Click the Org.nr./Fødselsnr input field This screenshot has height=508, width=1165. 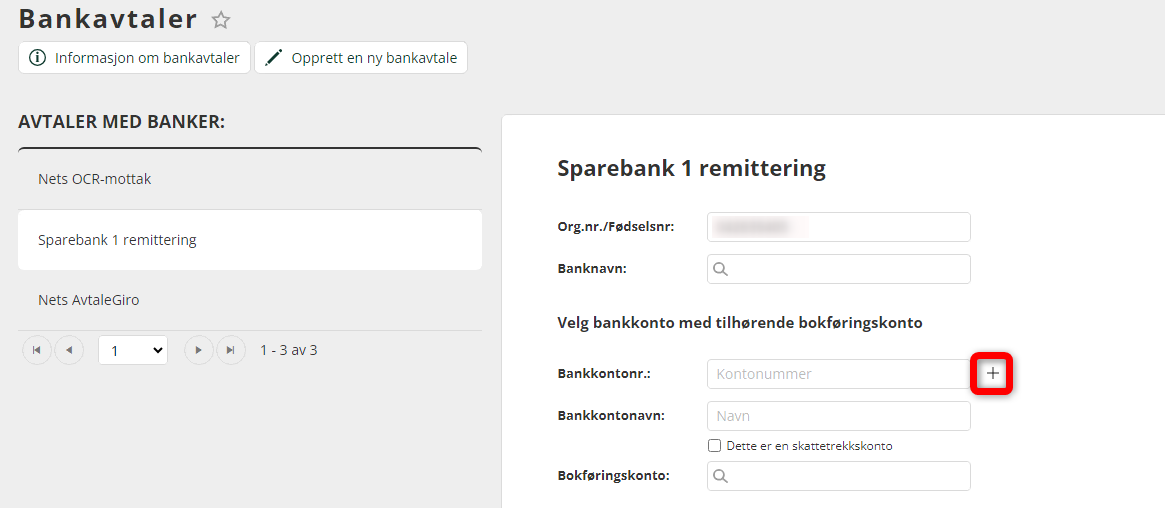point(839,227)
